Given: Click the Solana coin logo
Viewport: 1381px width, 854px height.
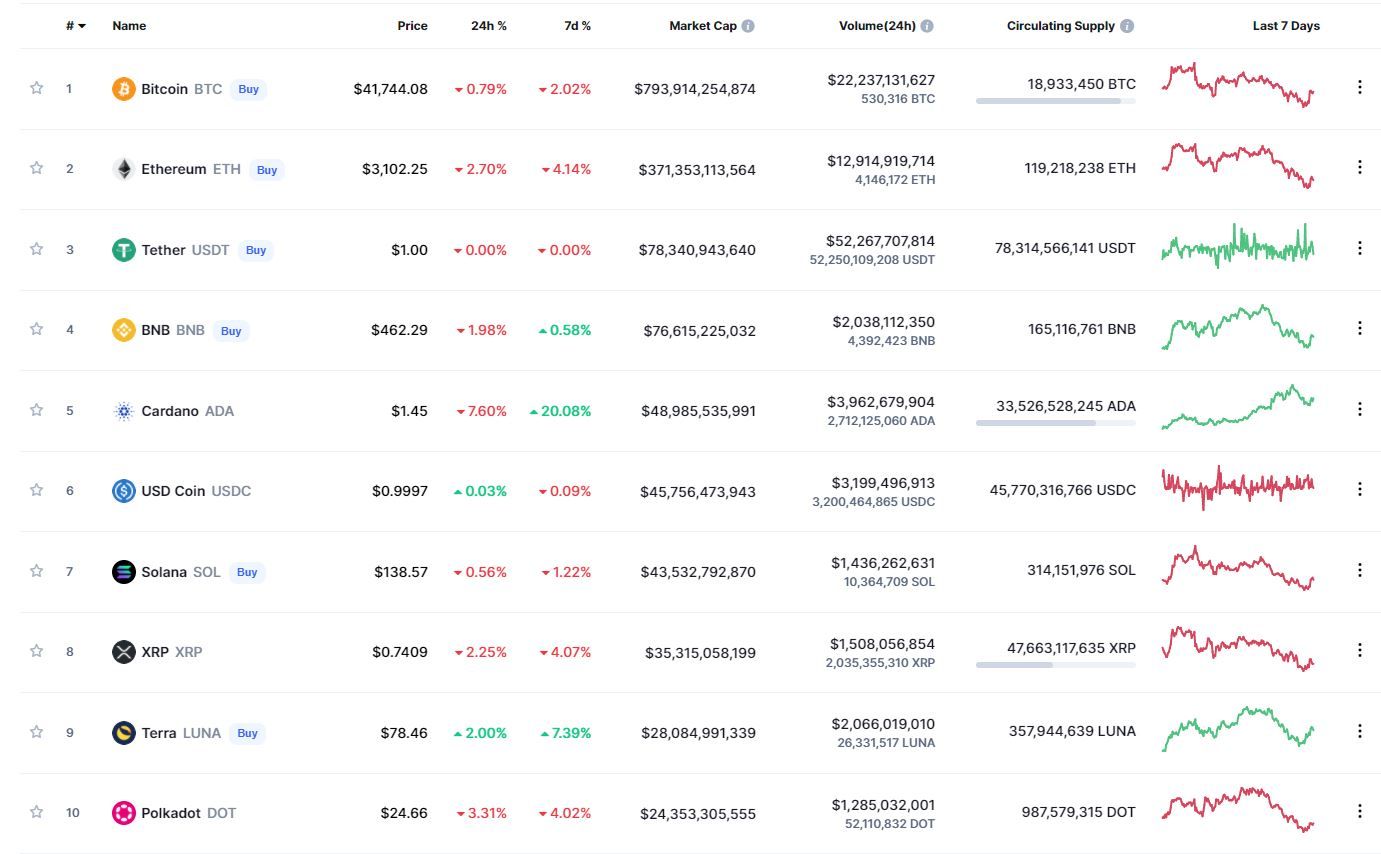Looking at the screenshot, I should [123, 572].
